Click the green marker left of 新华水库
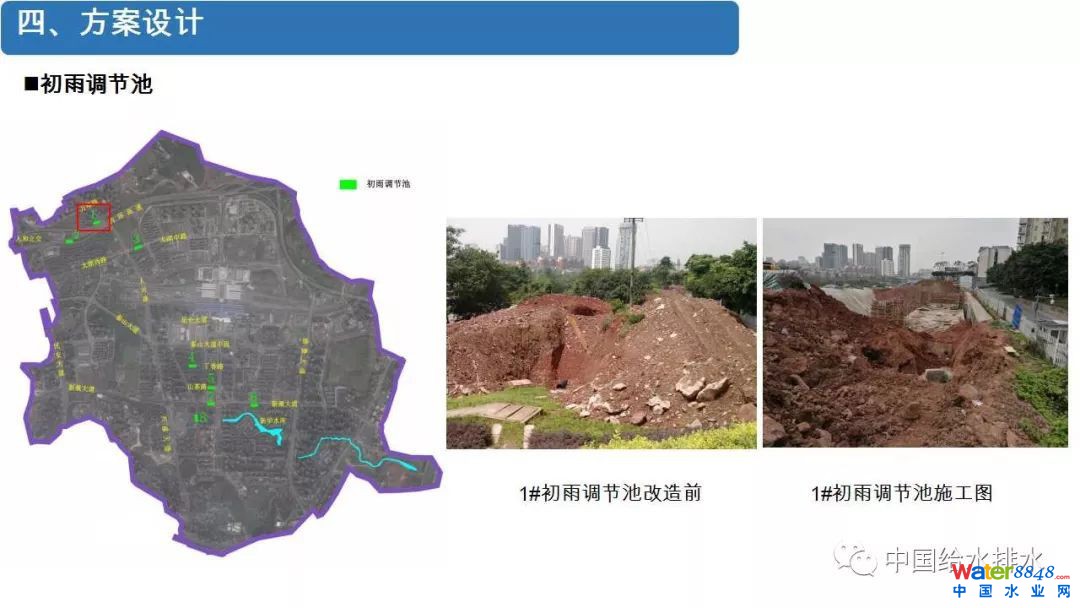This screenshot has height=608, width=1080. pos(200,416)
